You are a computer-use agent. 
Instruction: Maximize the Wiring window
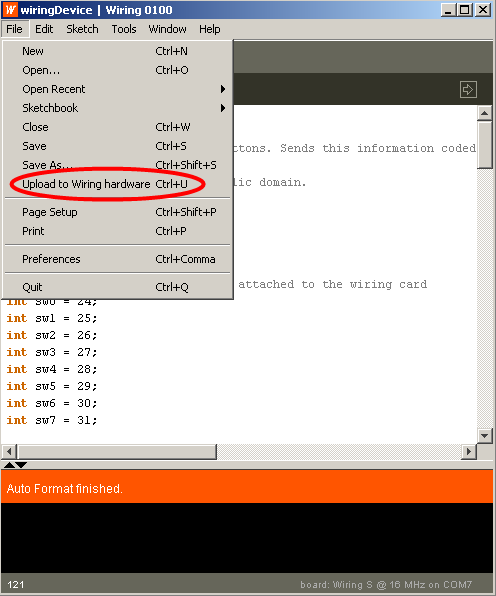tap(464, 10)
